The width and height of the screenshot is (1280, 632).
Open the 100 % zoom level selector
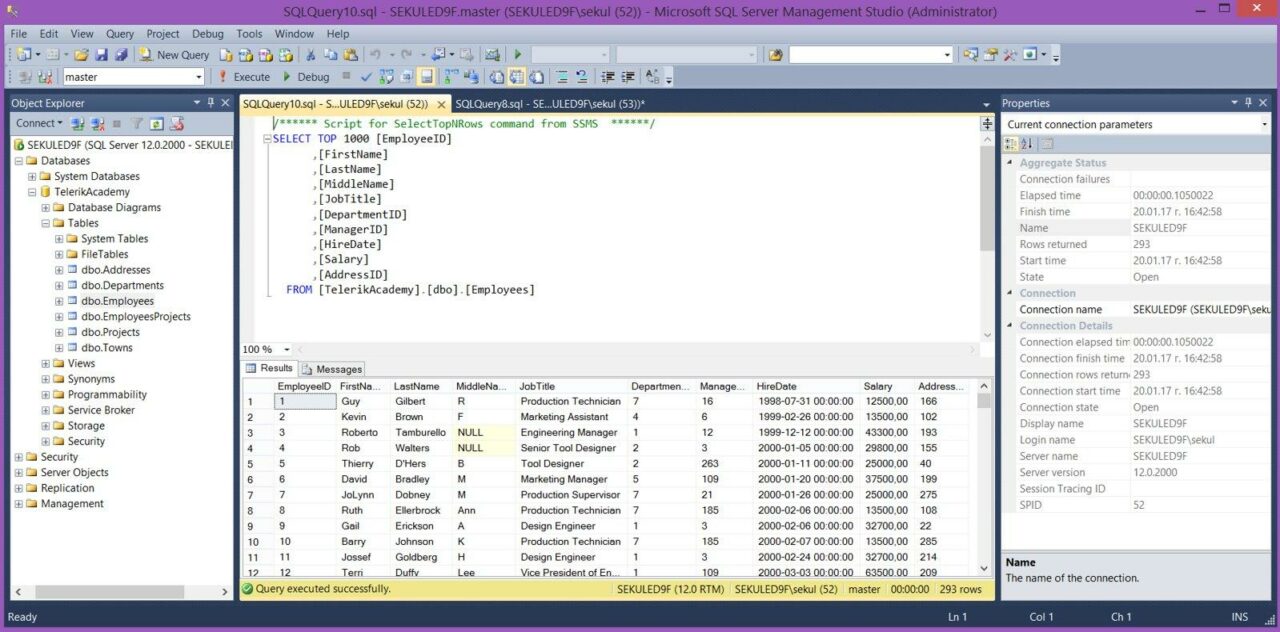coord(287,350)
